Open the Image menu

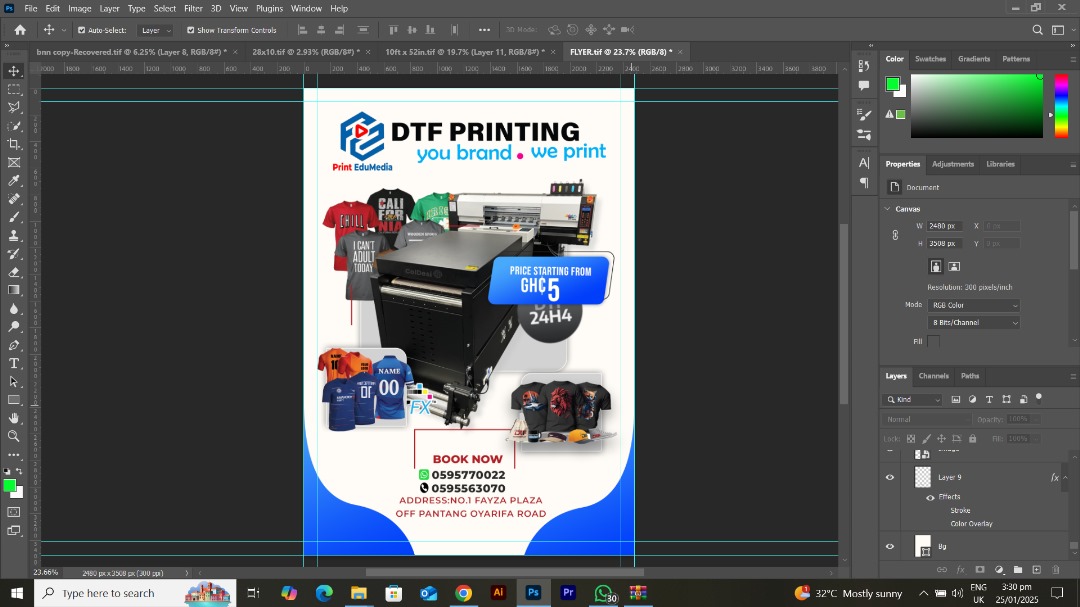click(x=79, y=8)
